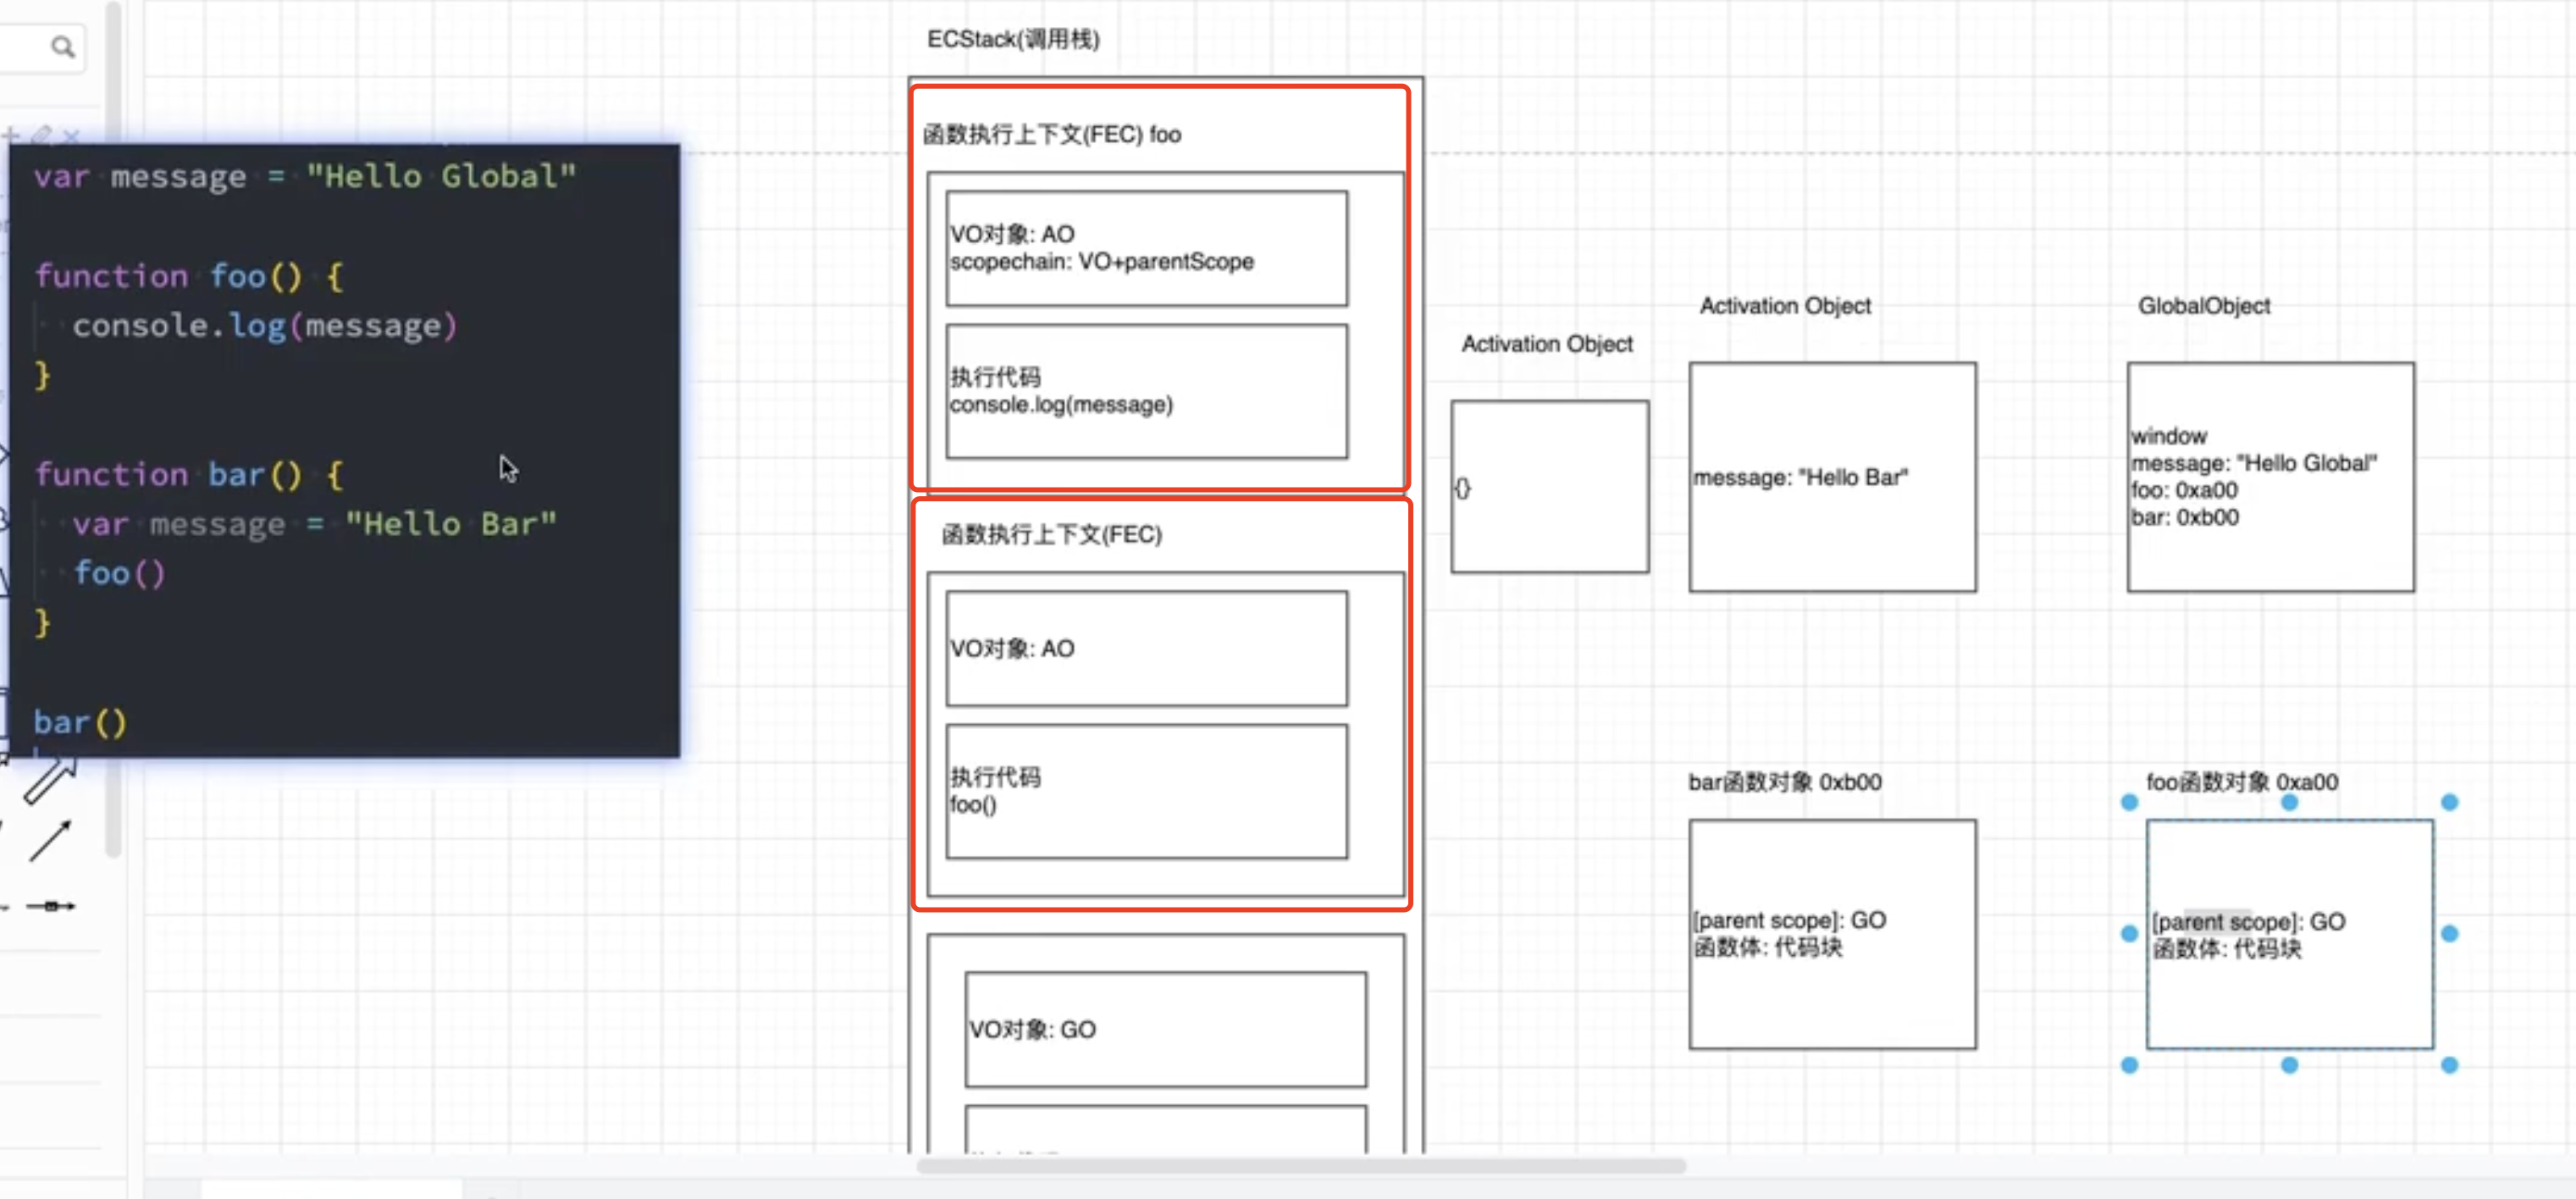Select the 'ECStack(调用栈)' label
Viewport: 2576px width, 1199px height.
point(1013,39)
